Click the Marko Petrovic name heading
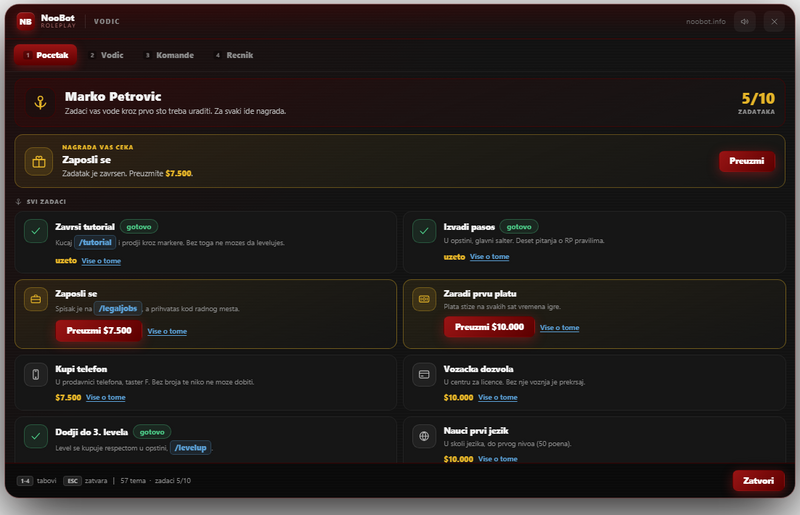This screenshot has width=800, height=515. click(x=113, y=96)
